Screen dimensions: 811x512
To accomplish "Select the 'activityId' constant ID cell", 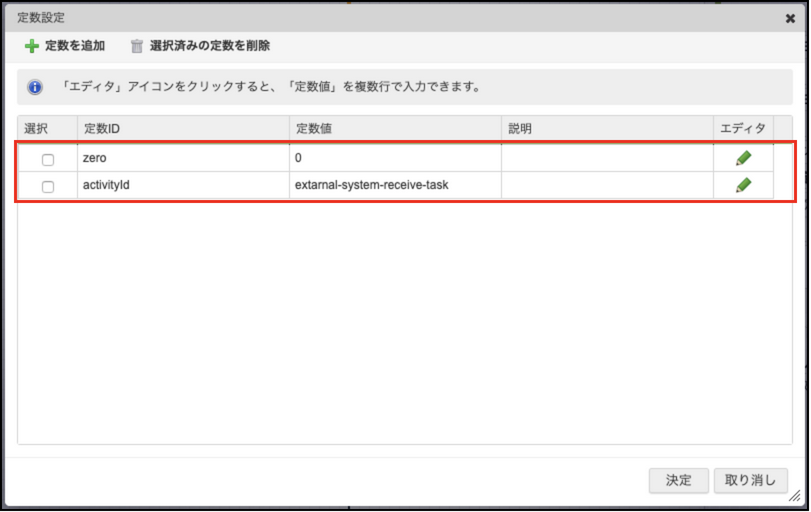I will [x=183, y=185].
